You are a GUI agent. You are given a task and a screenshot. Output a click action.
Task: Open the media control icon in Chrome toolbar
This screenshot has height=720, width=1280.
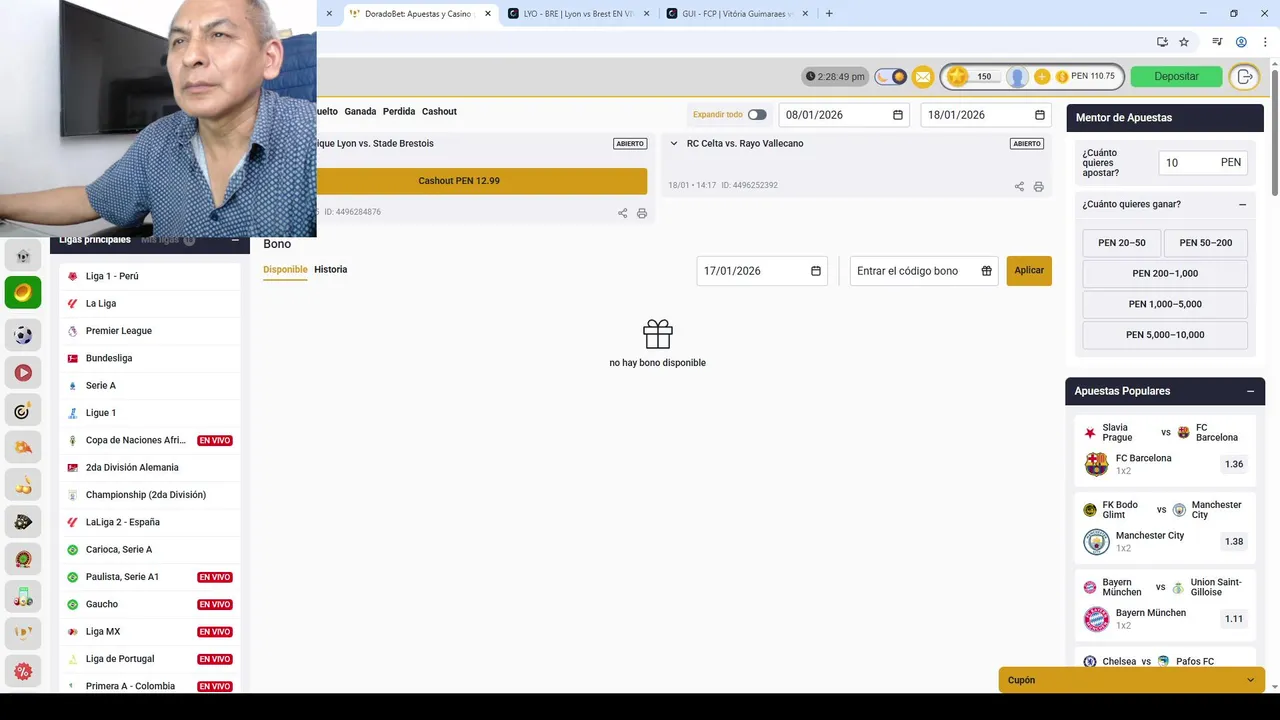coord(1217,42)
